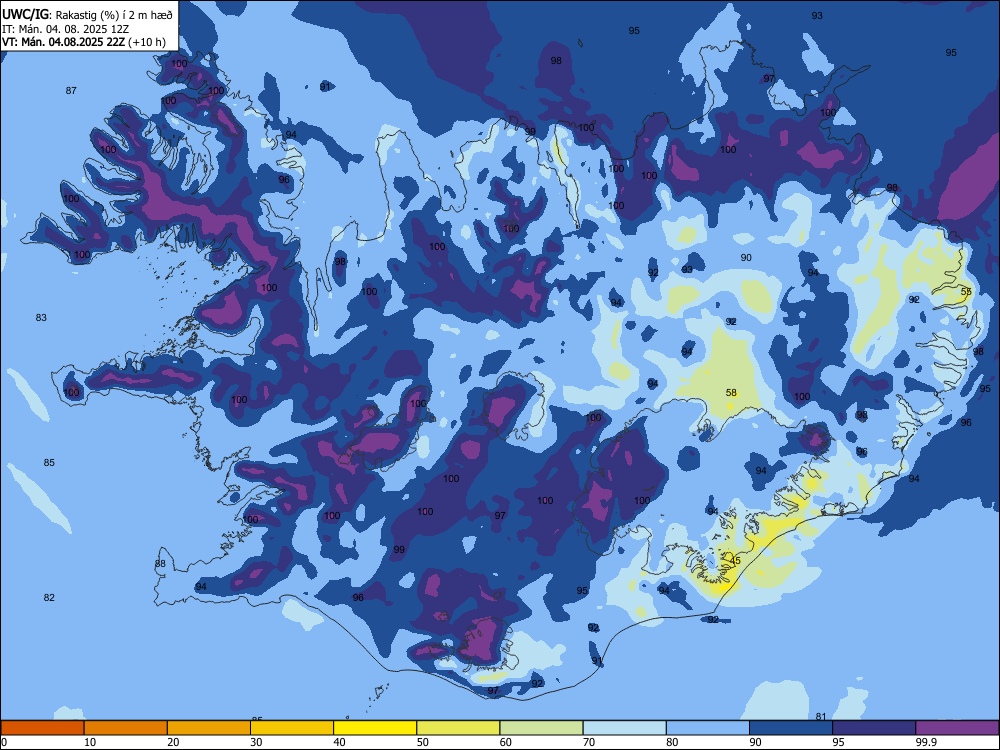This screenshot has height=750, width=1000.
Task: Click the humidity value '88' on the southwest peninsula
Action: 160,564
